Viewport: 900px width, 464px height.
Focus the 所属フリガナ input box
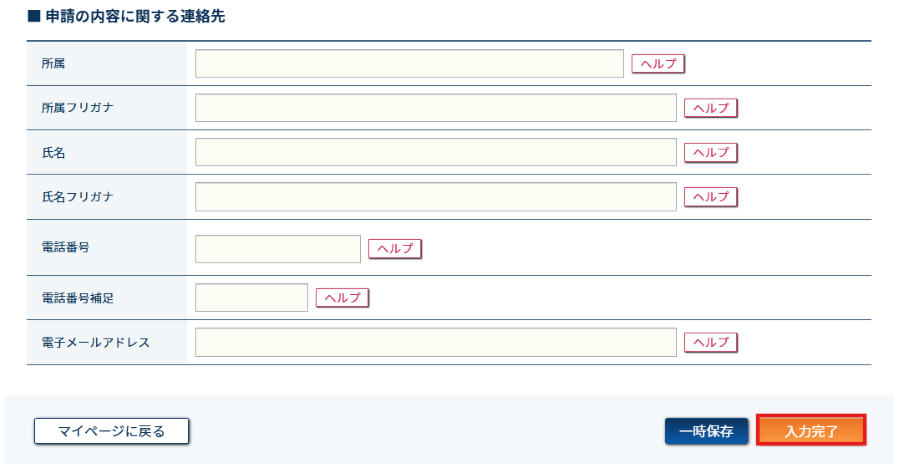[435, 108]
